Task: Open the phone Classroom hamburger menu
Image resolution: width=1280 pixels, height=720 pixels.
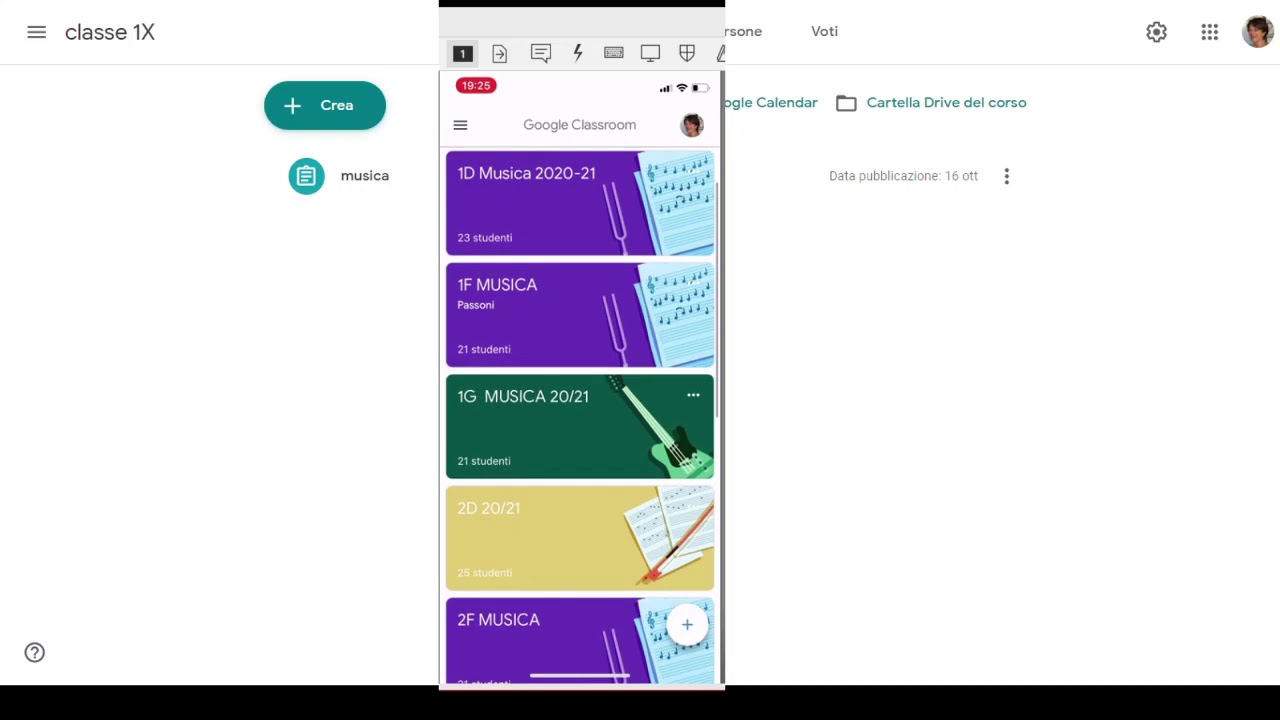Action: [x=460, y=125]
